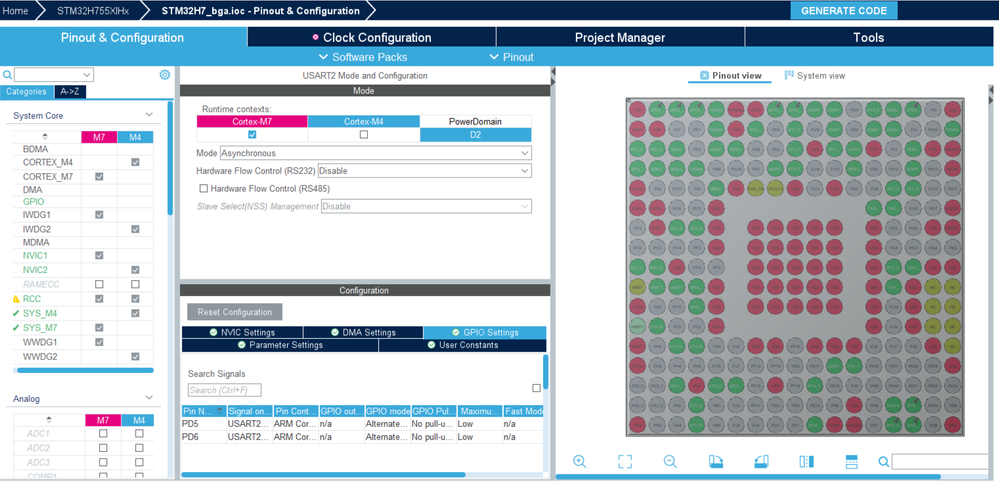999x481 pixels.
Task: Click the System Core sort arrows icon
Action: [x=45, y=137]
